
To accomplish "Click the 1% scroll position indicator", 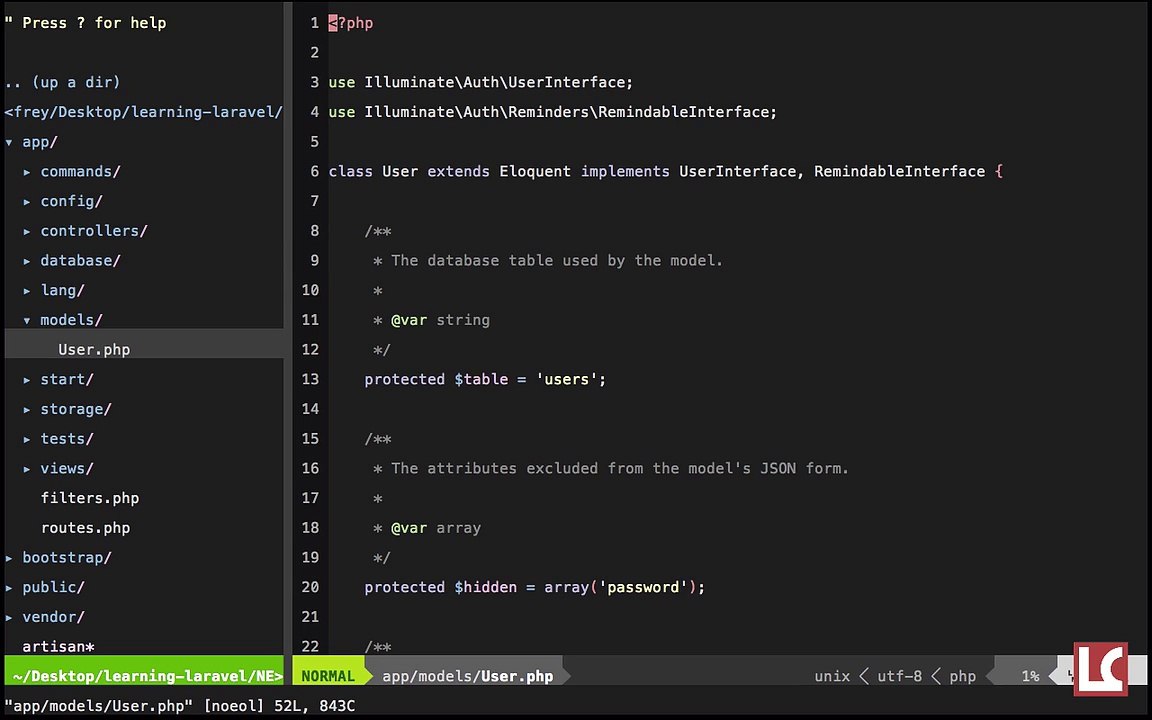I will tap(1030, 676).
